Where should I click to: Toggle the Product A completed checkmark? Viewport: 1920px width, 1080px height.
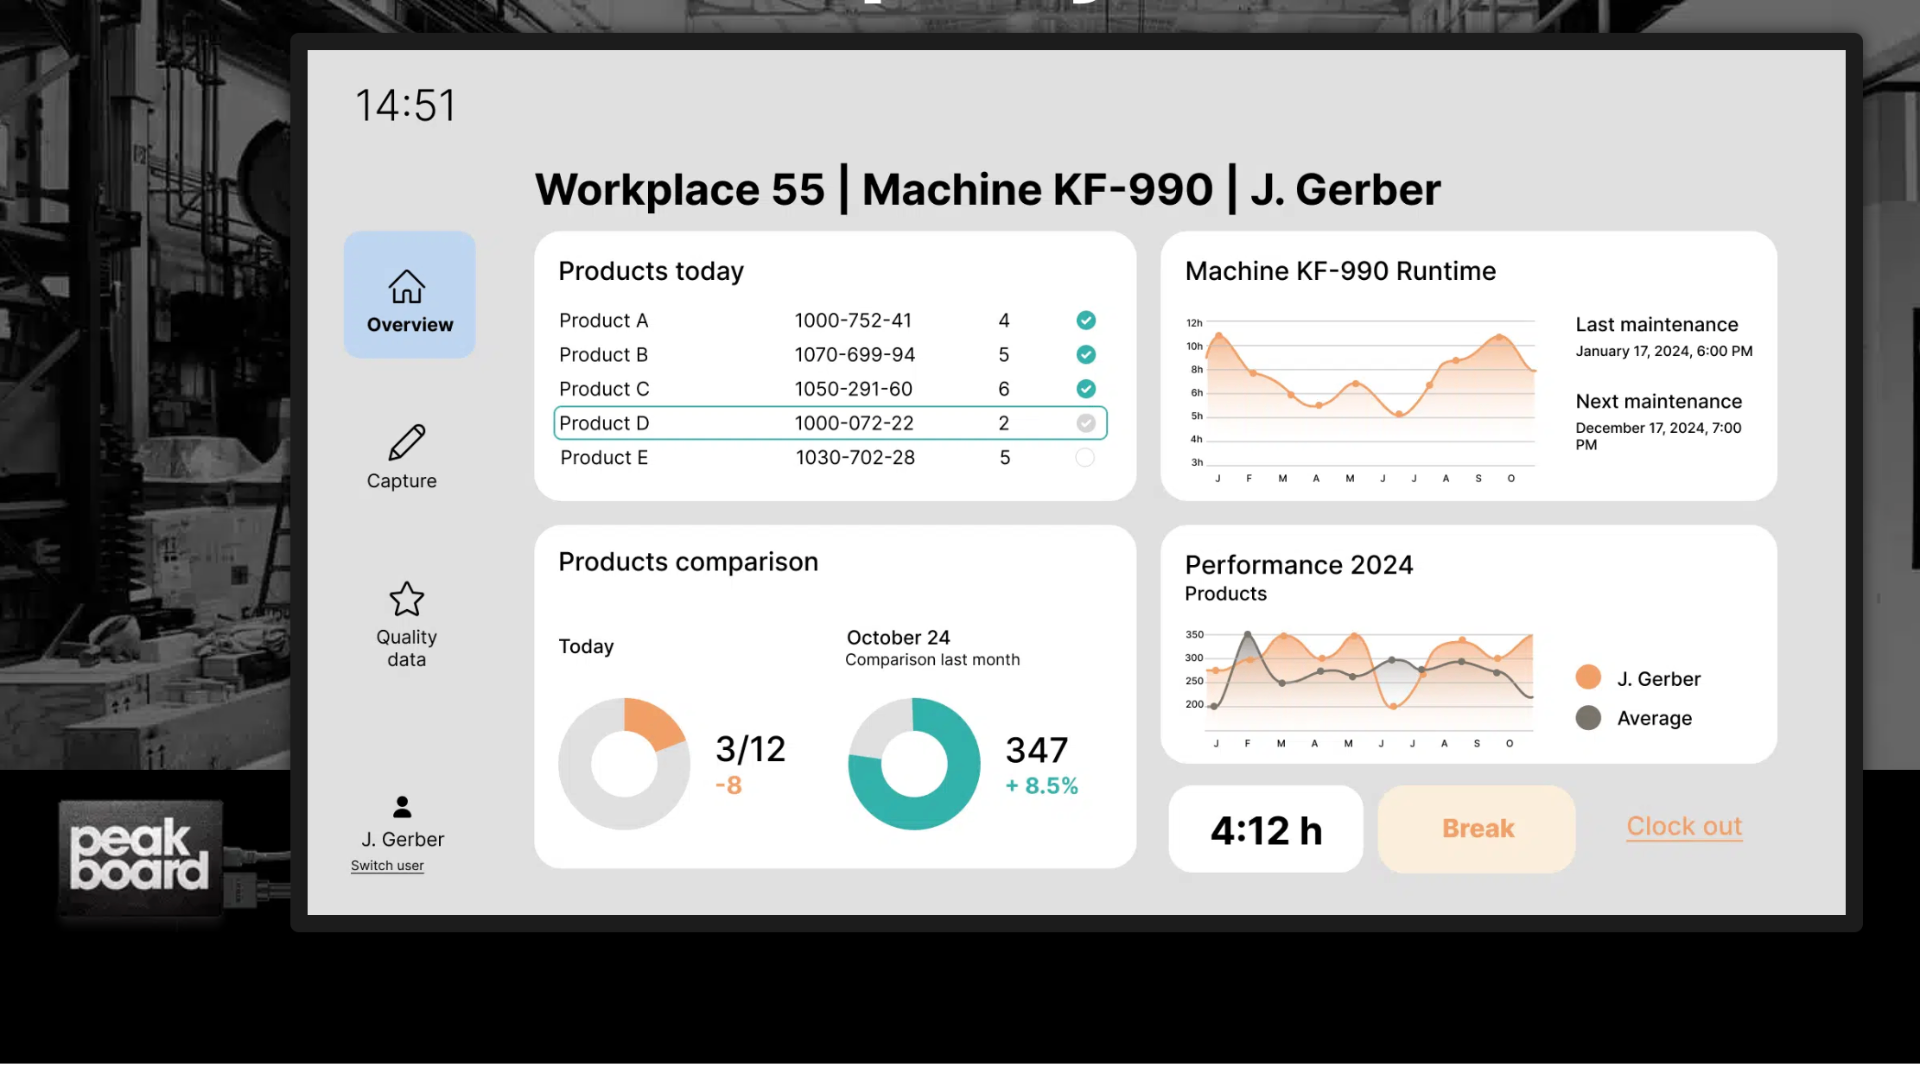pyautogui.click(x=1086, y=320)
